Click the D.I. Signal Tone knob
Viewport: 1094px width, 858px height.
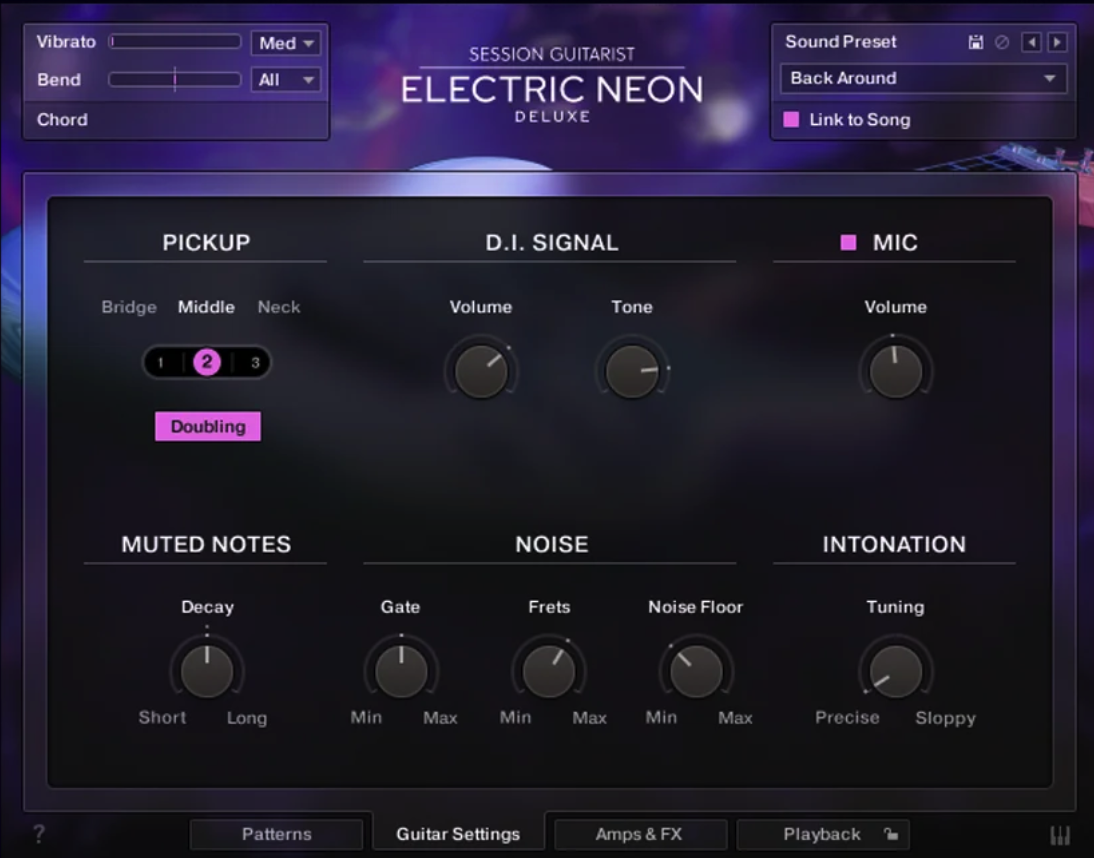click(632, 371)
